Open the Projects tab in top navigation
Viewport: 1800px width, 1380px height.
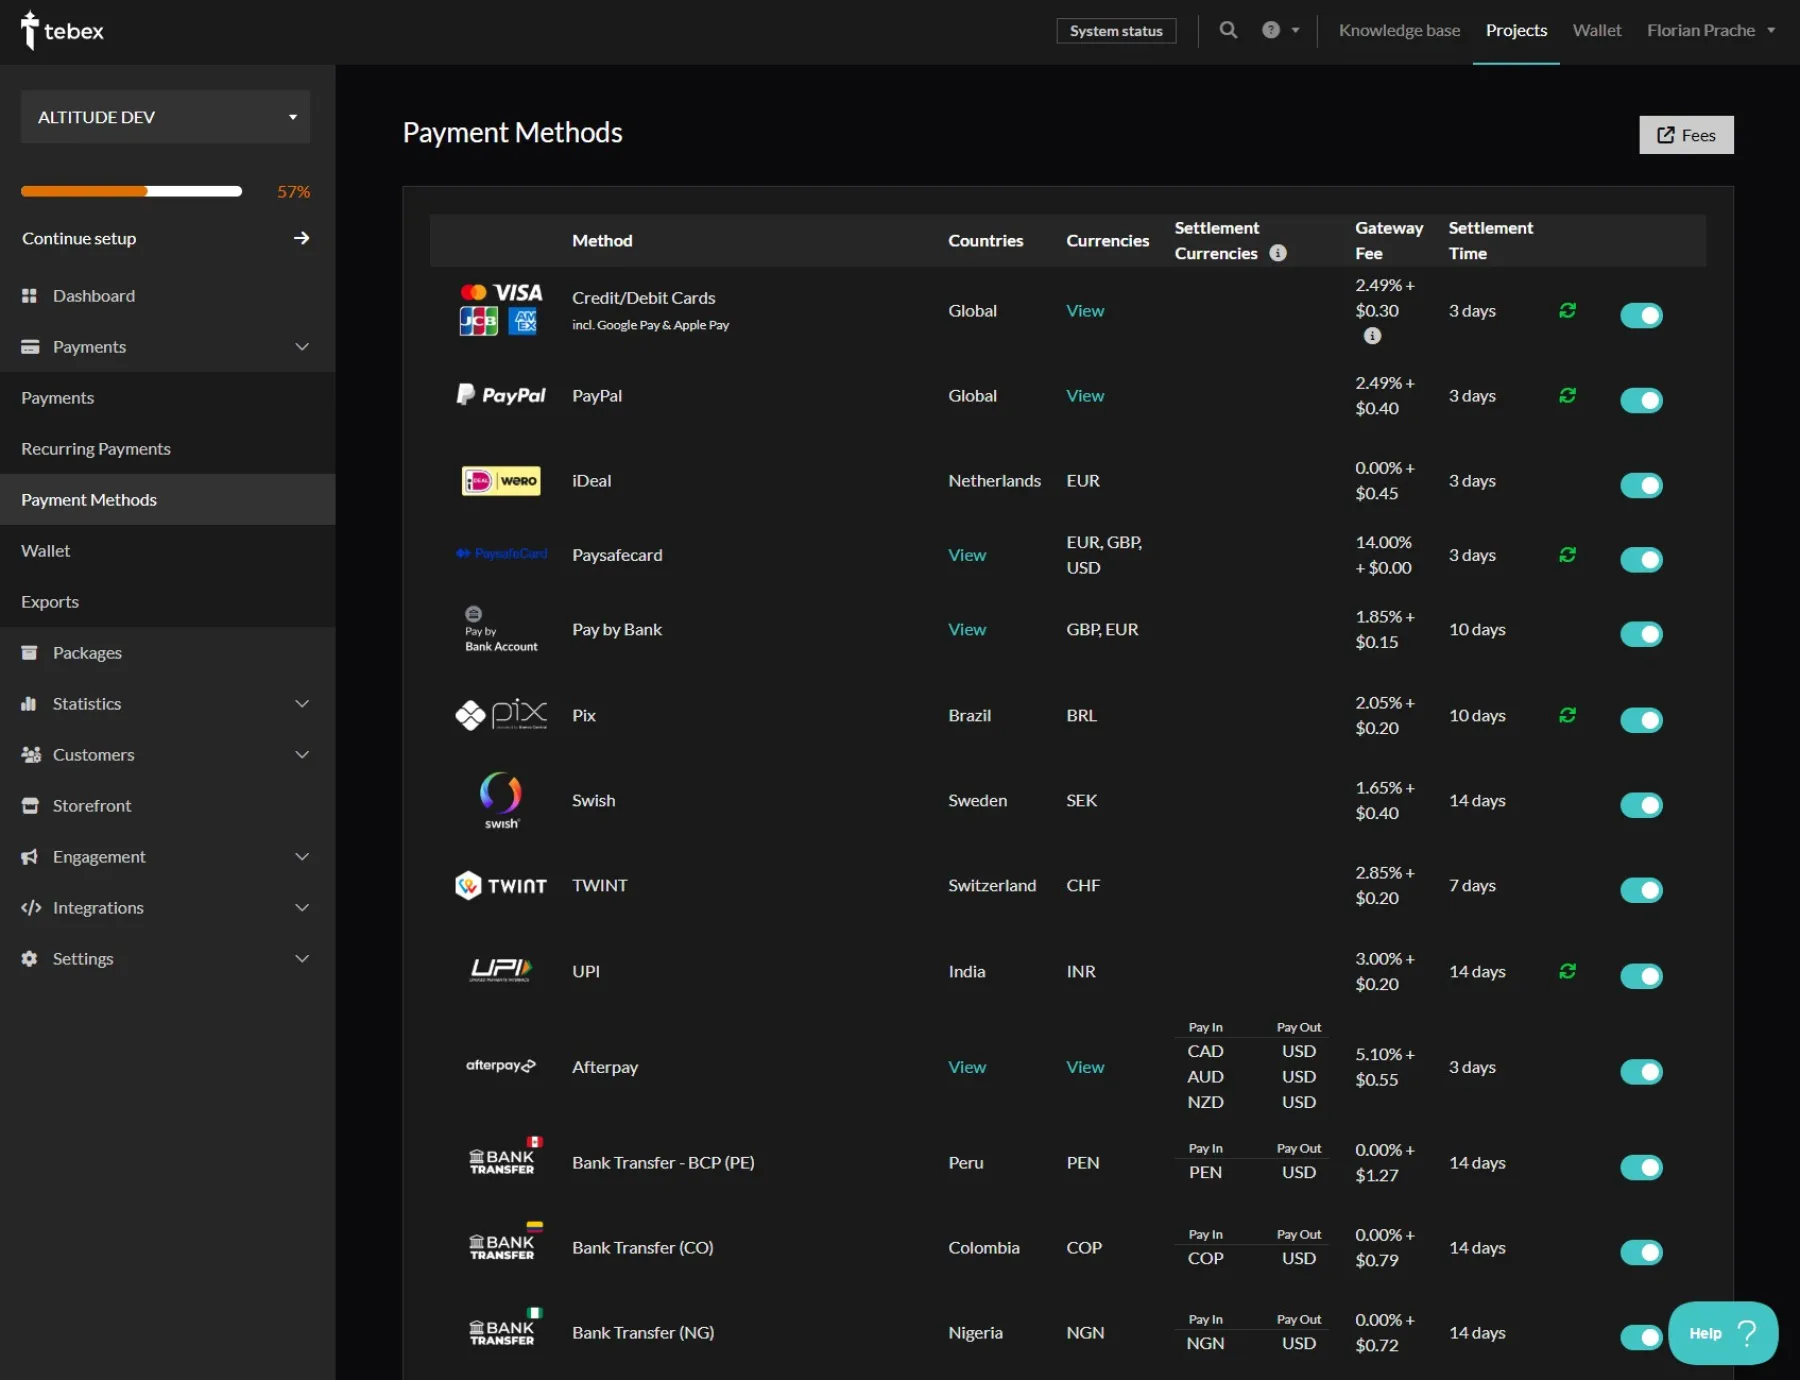pos(1516,30)
